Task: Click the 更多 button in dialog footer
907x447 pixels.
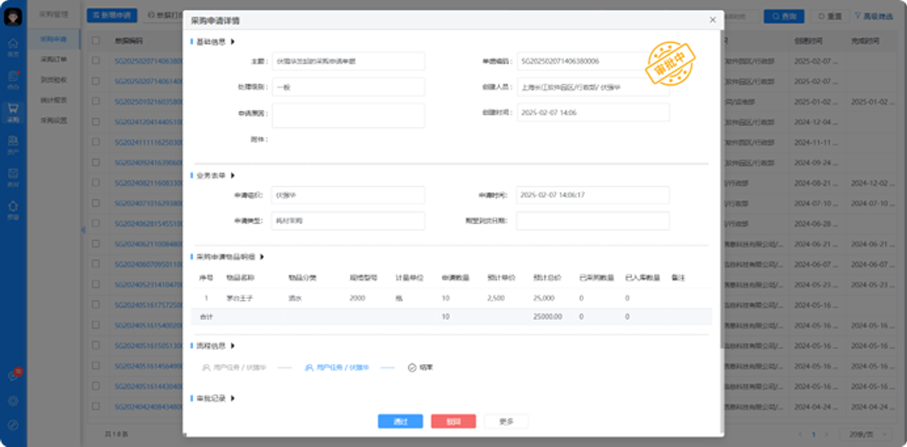Action: click(506, 422)
